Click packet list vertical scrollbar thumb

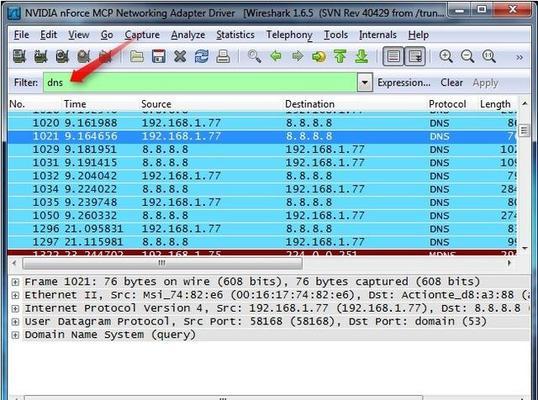tap(524, 130)
